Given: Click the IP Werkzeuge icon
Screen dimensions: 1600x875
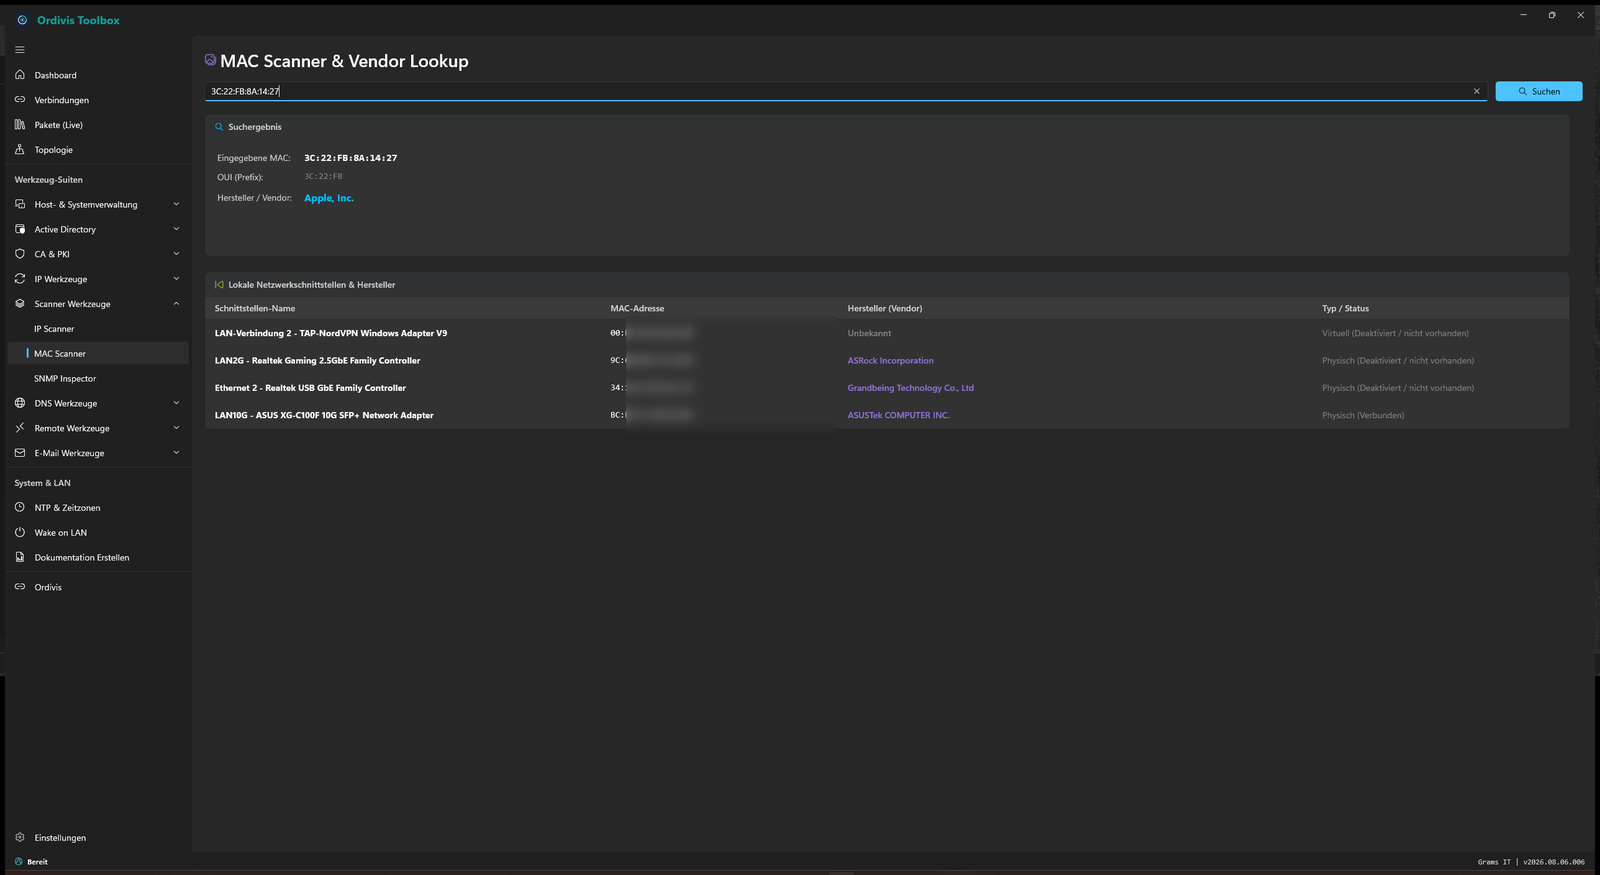Looking at the screenshot, I should 20,279.
